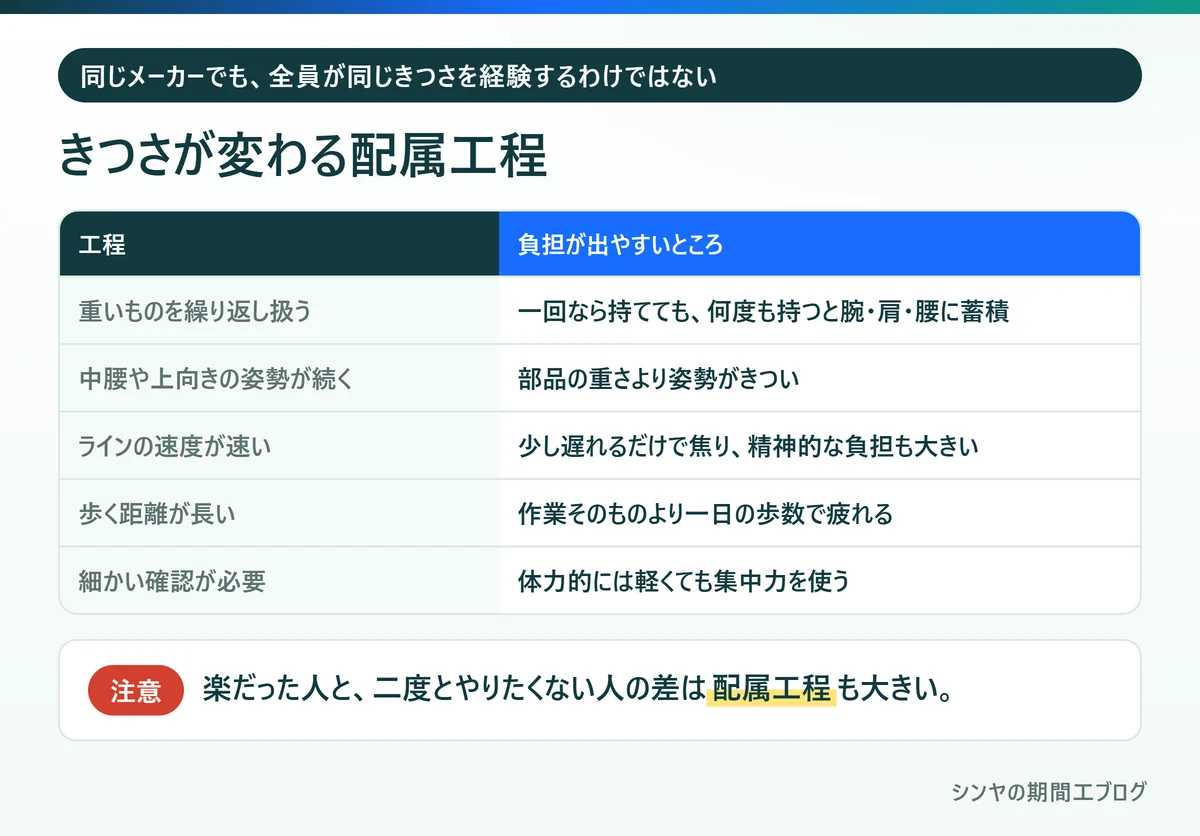This screenshot has width=1200, height=836.
Task: Click the heading きつさが変わる配属工程
Action: click(303, 156)
